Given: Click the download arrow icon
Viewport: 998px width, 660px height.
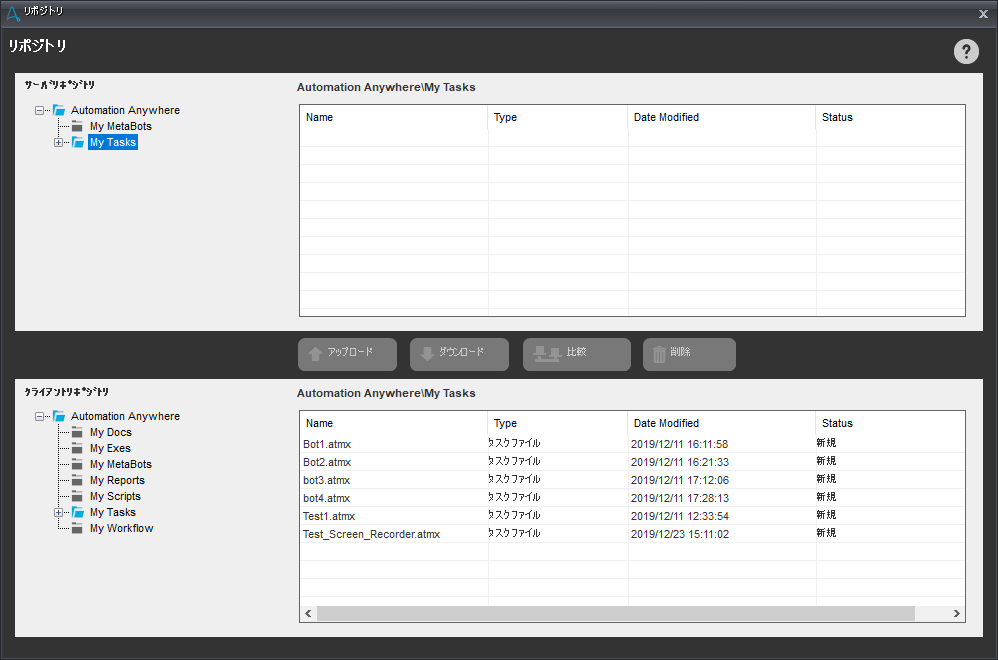Looking at the screenshot, I should coord(427,354).
